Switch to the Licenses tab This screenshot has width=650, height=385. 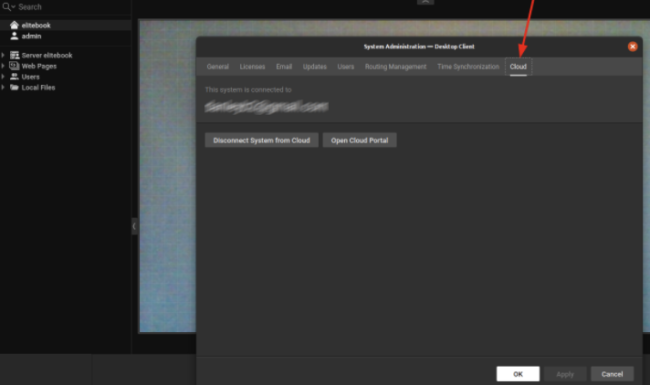click(252, 67)
